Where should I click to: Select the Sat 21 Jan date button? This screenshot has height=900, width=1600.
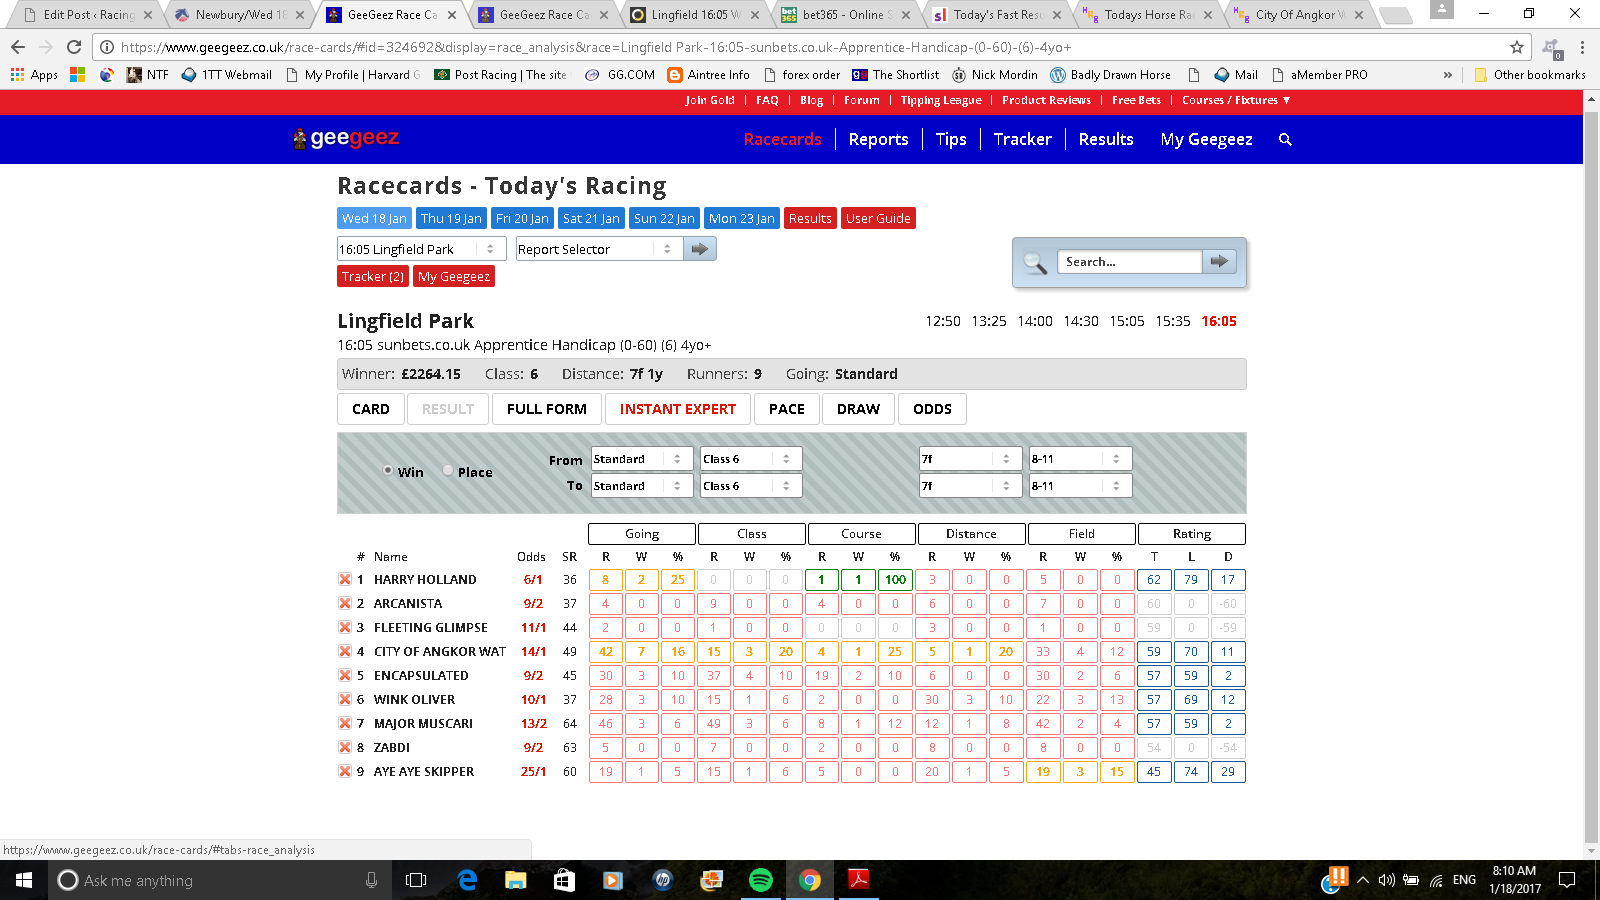click(592, 218)
